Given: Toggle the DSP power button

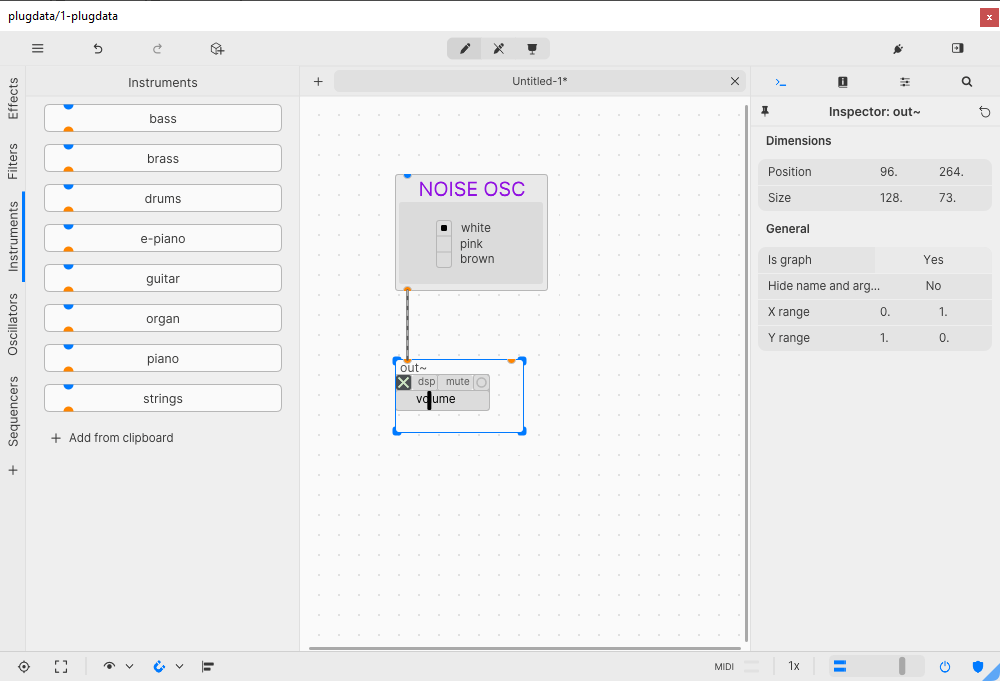Looking at the screenshot, I should pyautogui.click(x=945, y=666).
